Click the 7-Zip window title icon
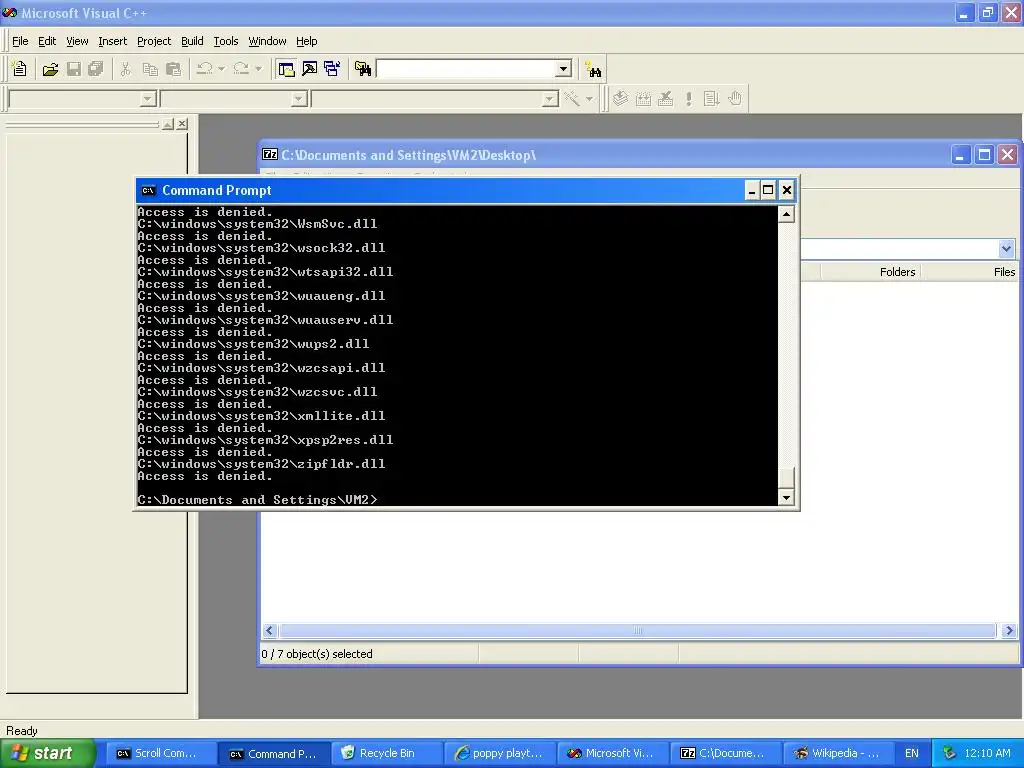 [x=270, y=155]
